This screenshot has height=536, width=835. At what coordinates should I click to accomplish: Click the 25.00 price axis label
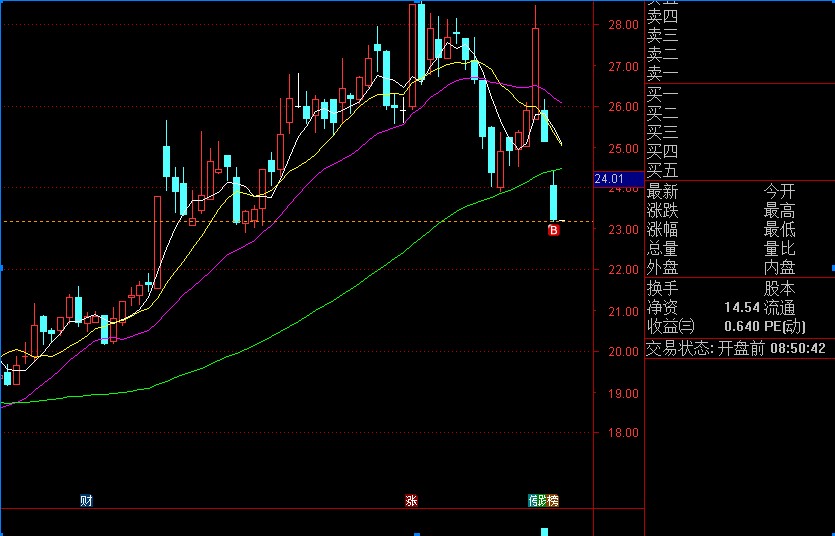(624, 149)
